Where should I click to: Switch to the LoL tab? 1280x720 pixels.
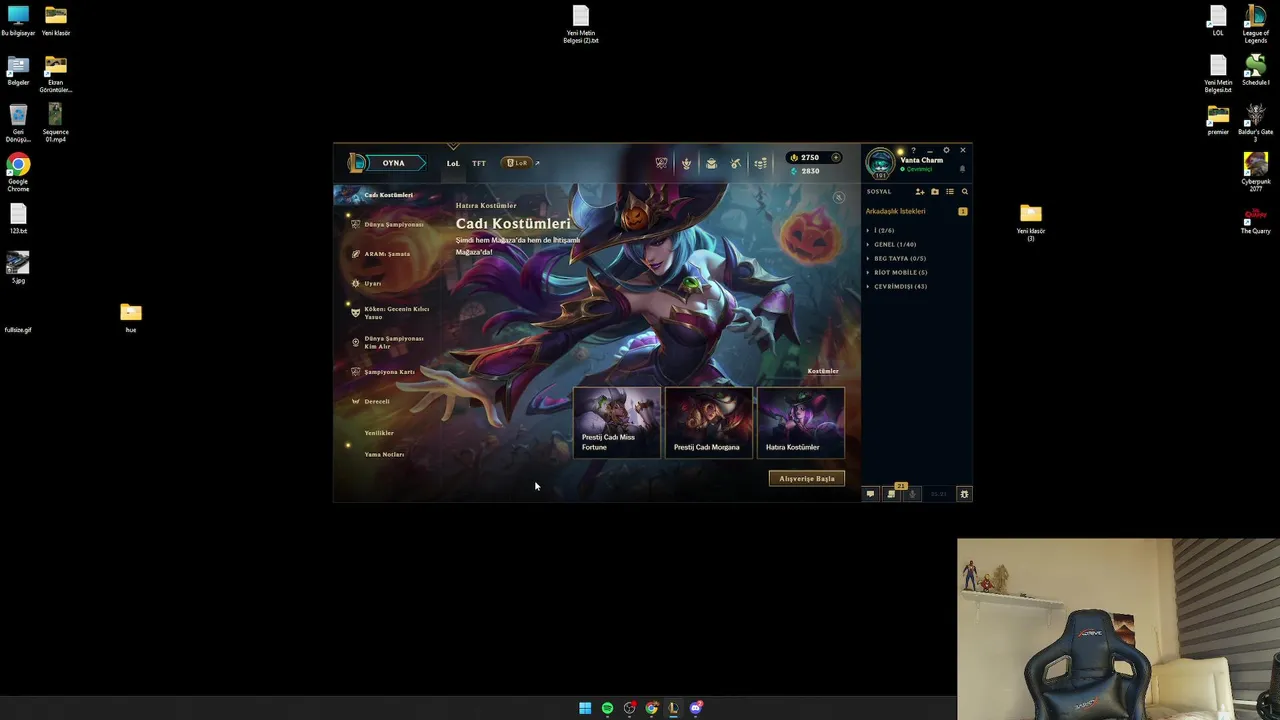[x=453, y=163]
